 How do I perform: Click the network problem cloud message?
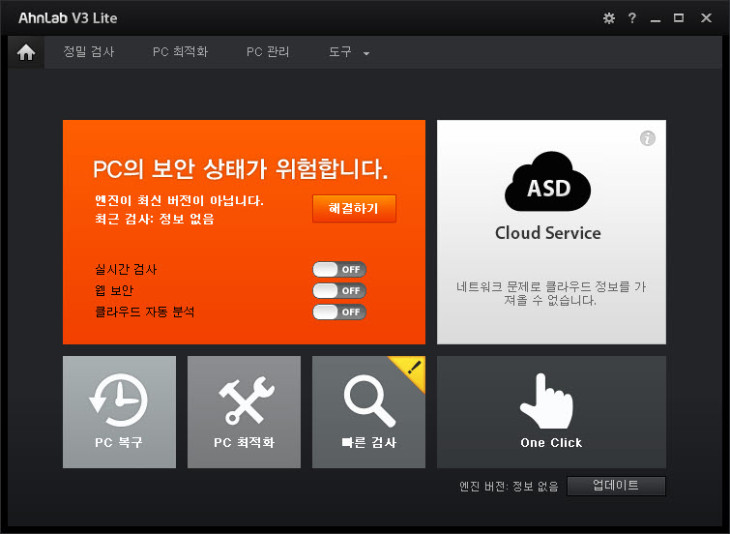tap(551, 293)
